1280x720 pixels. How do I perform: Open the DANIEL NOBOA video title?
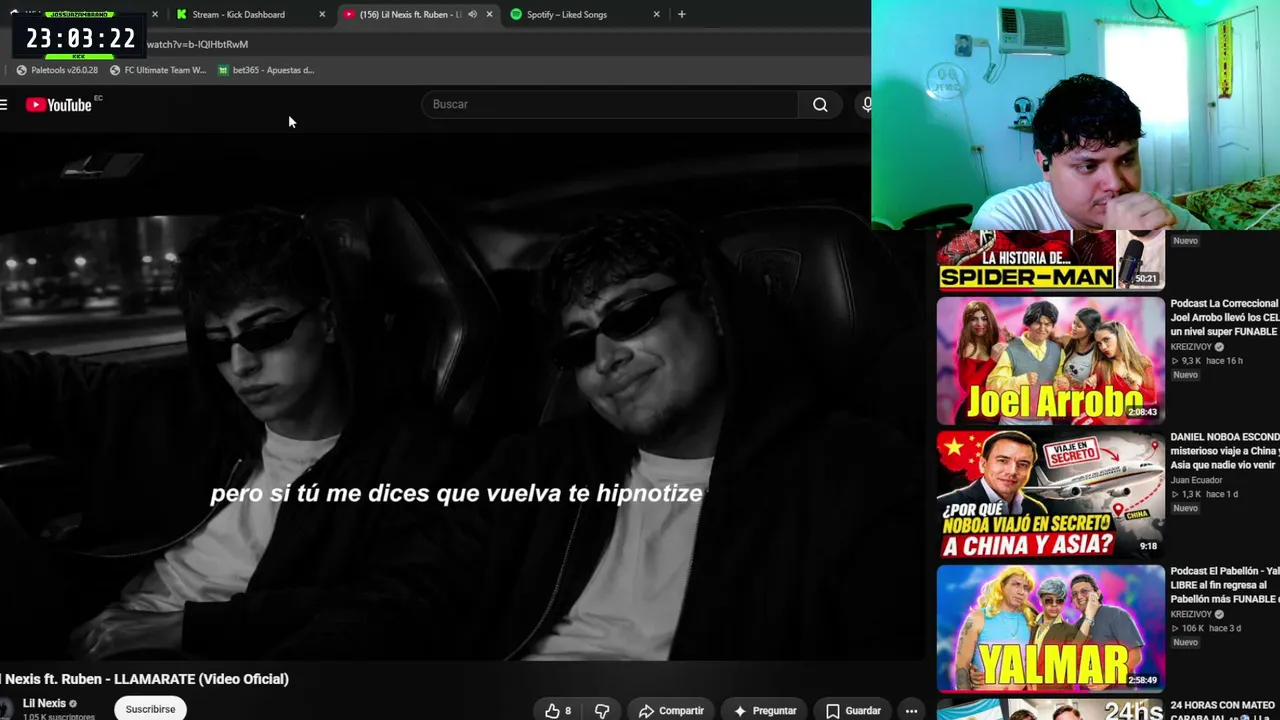[1225, 451]
